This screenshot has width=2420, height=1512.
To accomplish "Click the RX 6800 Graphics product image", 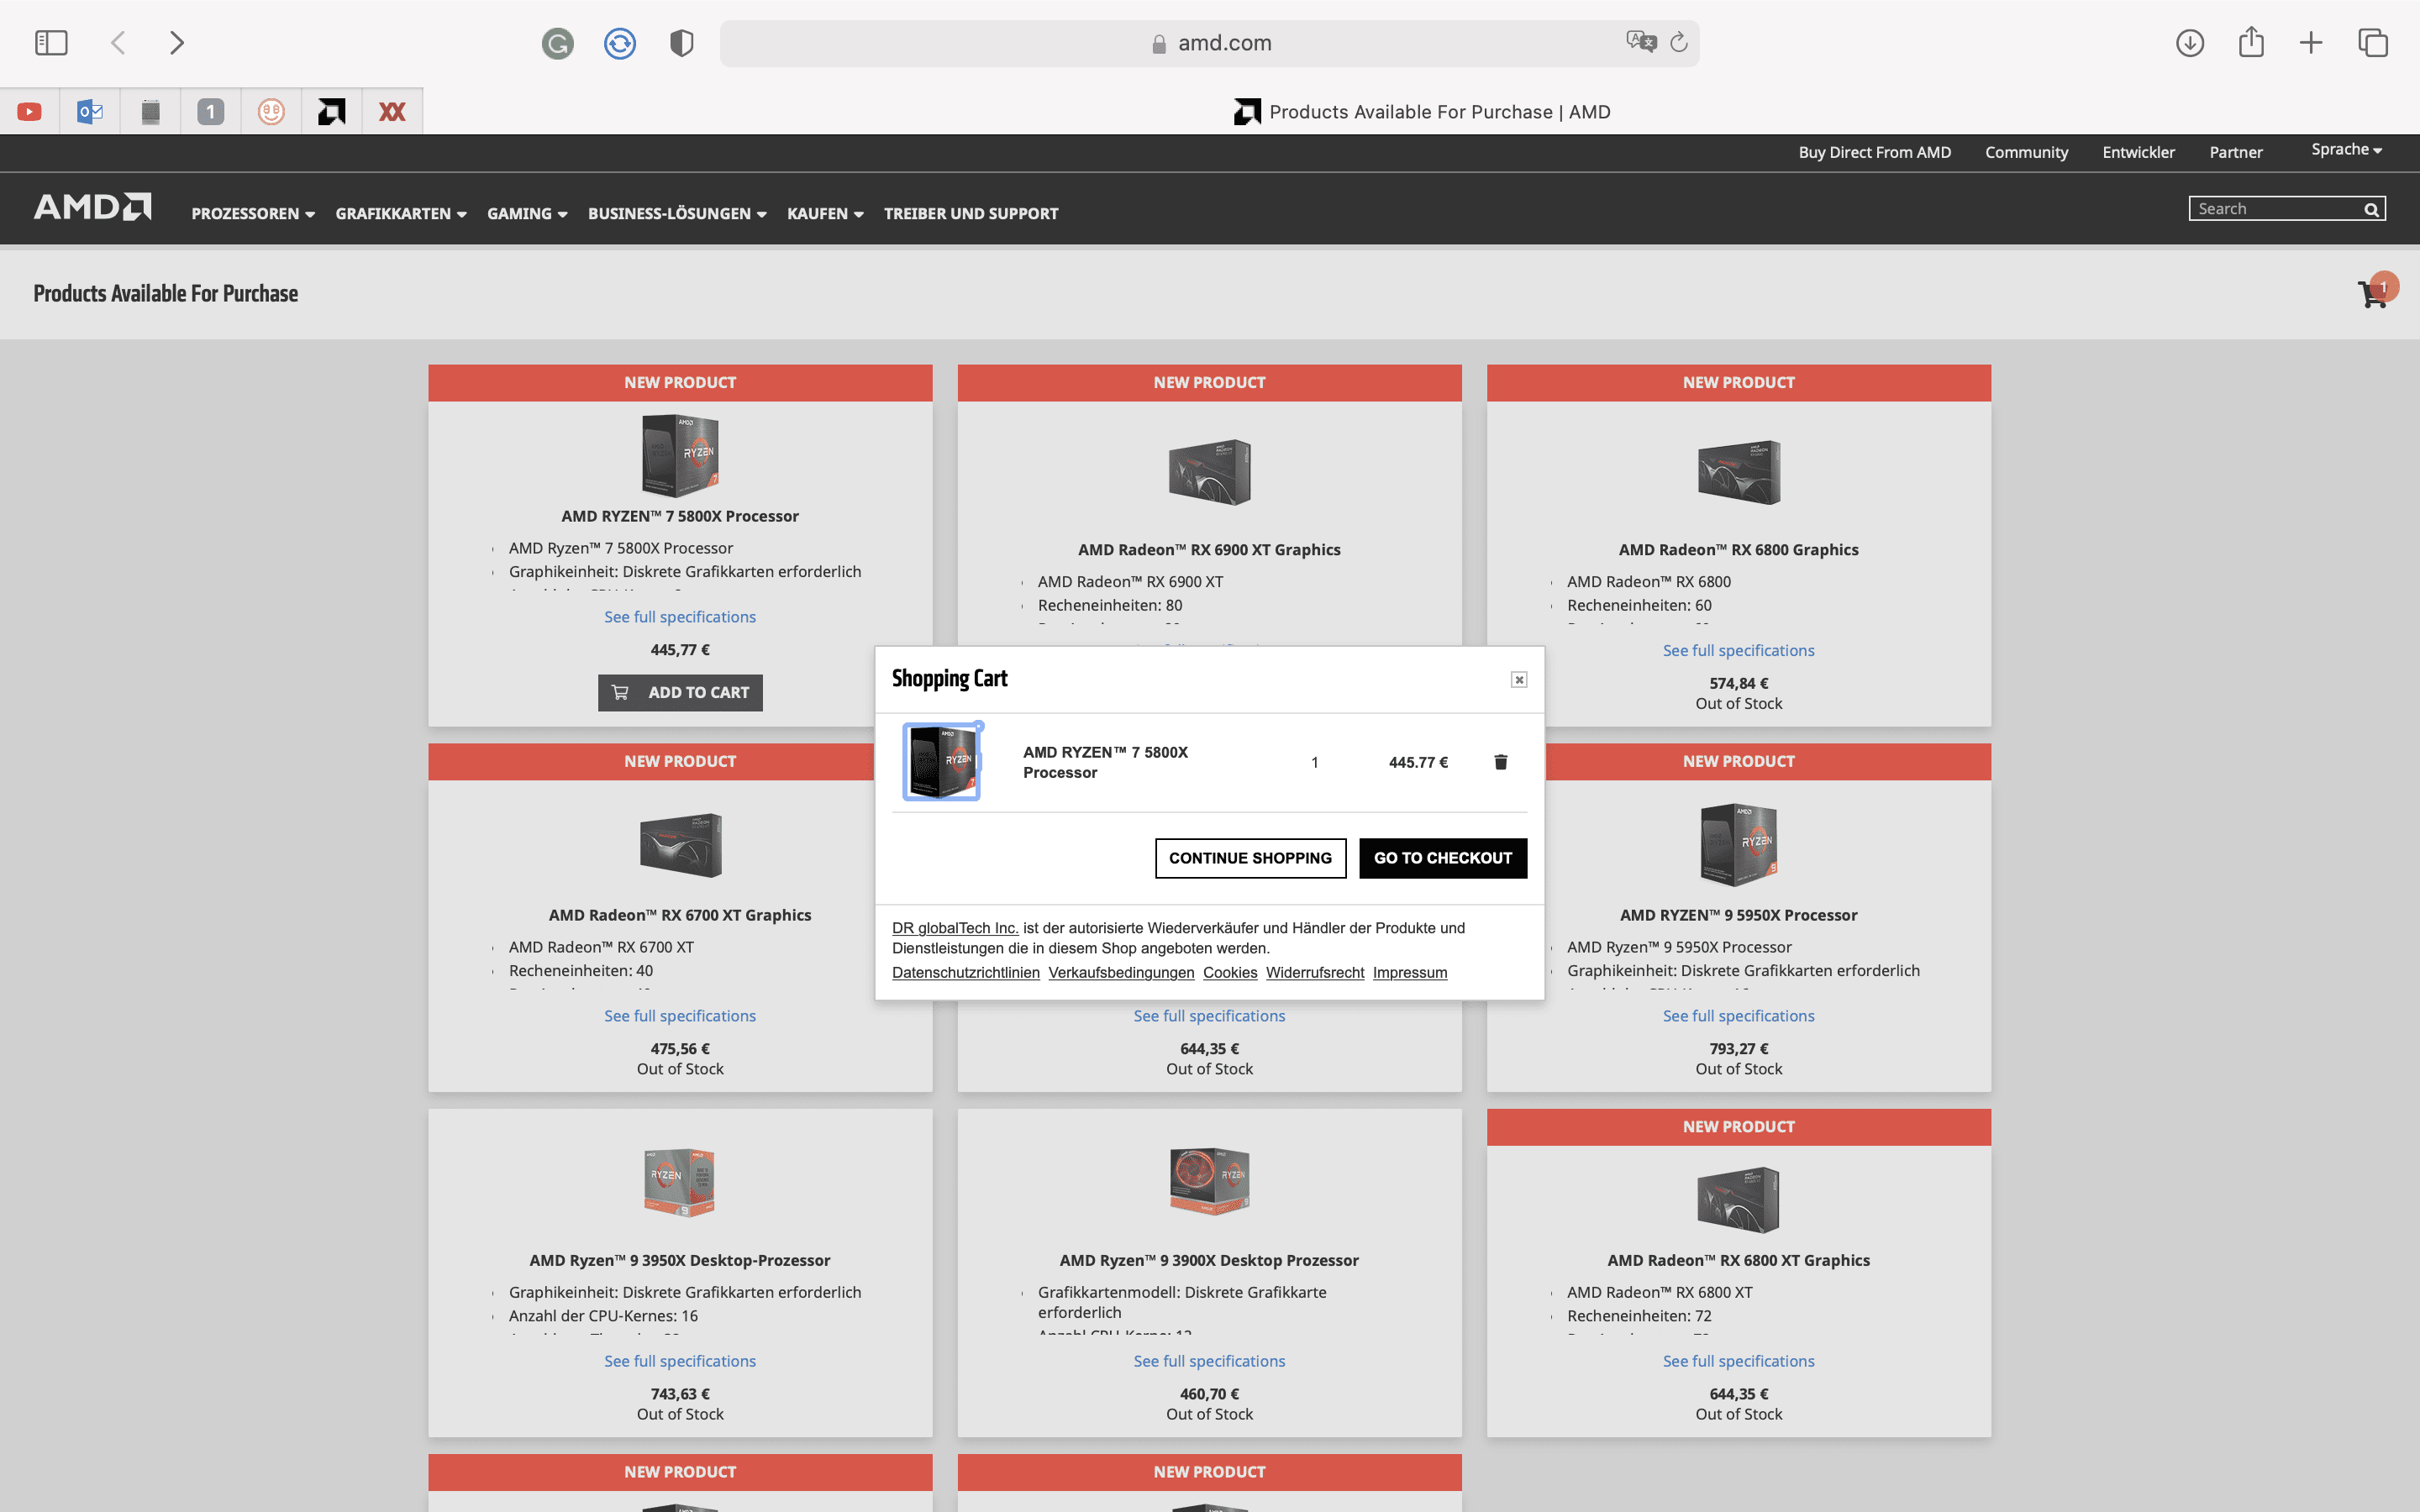I will (1738, 471).
